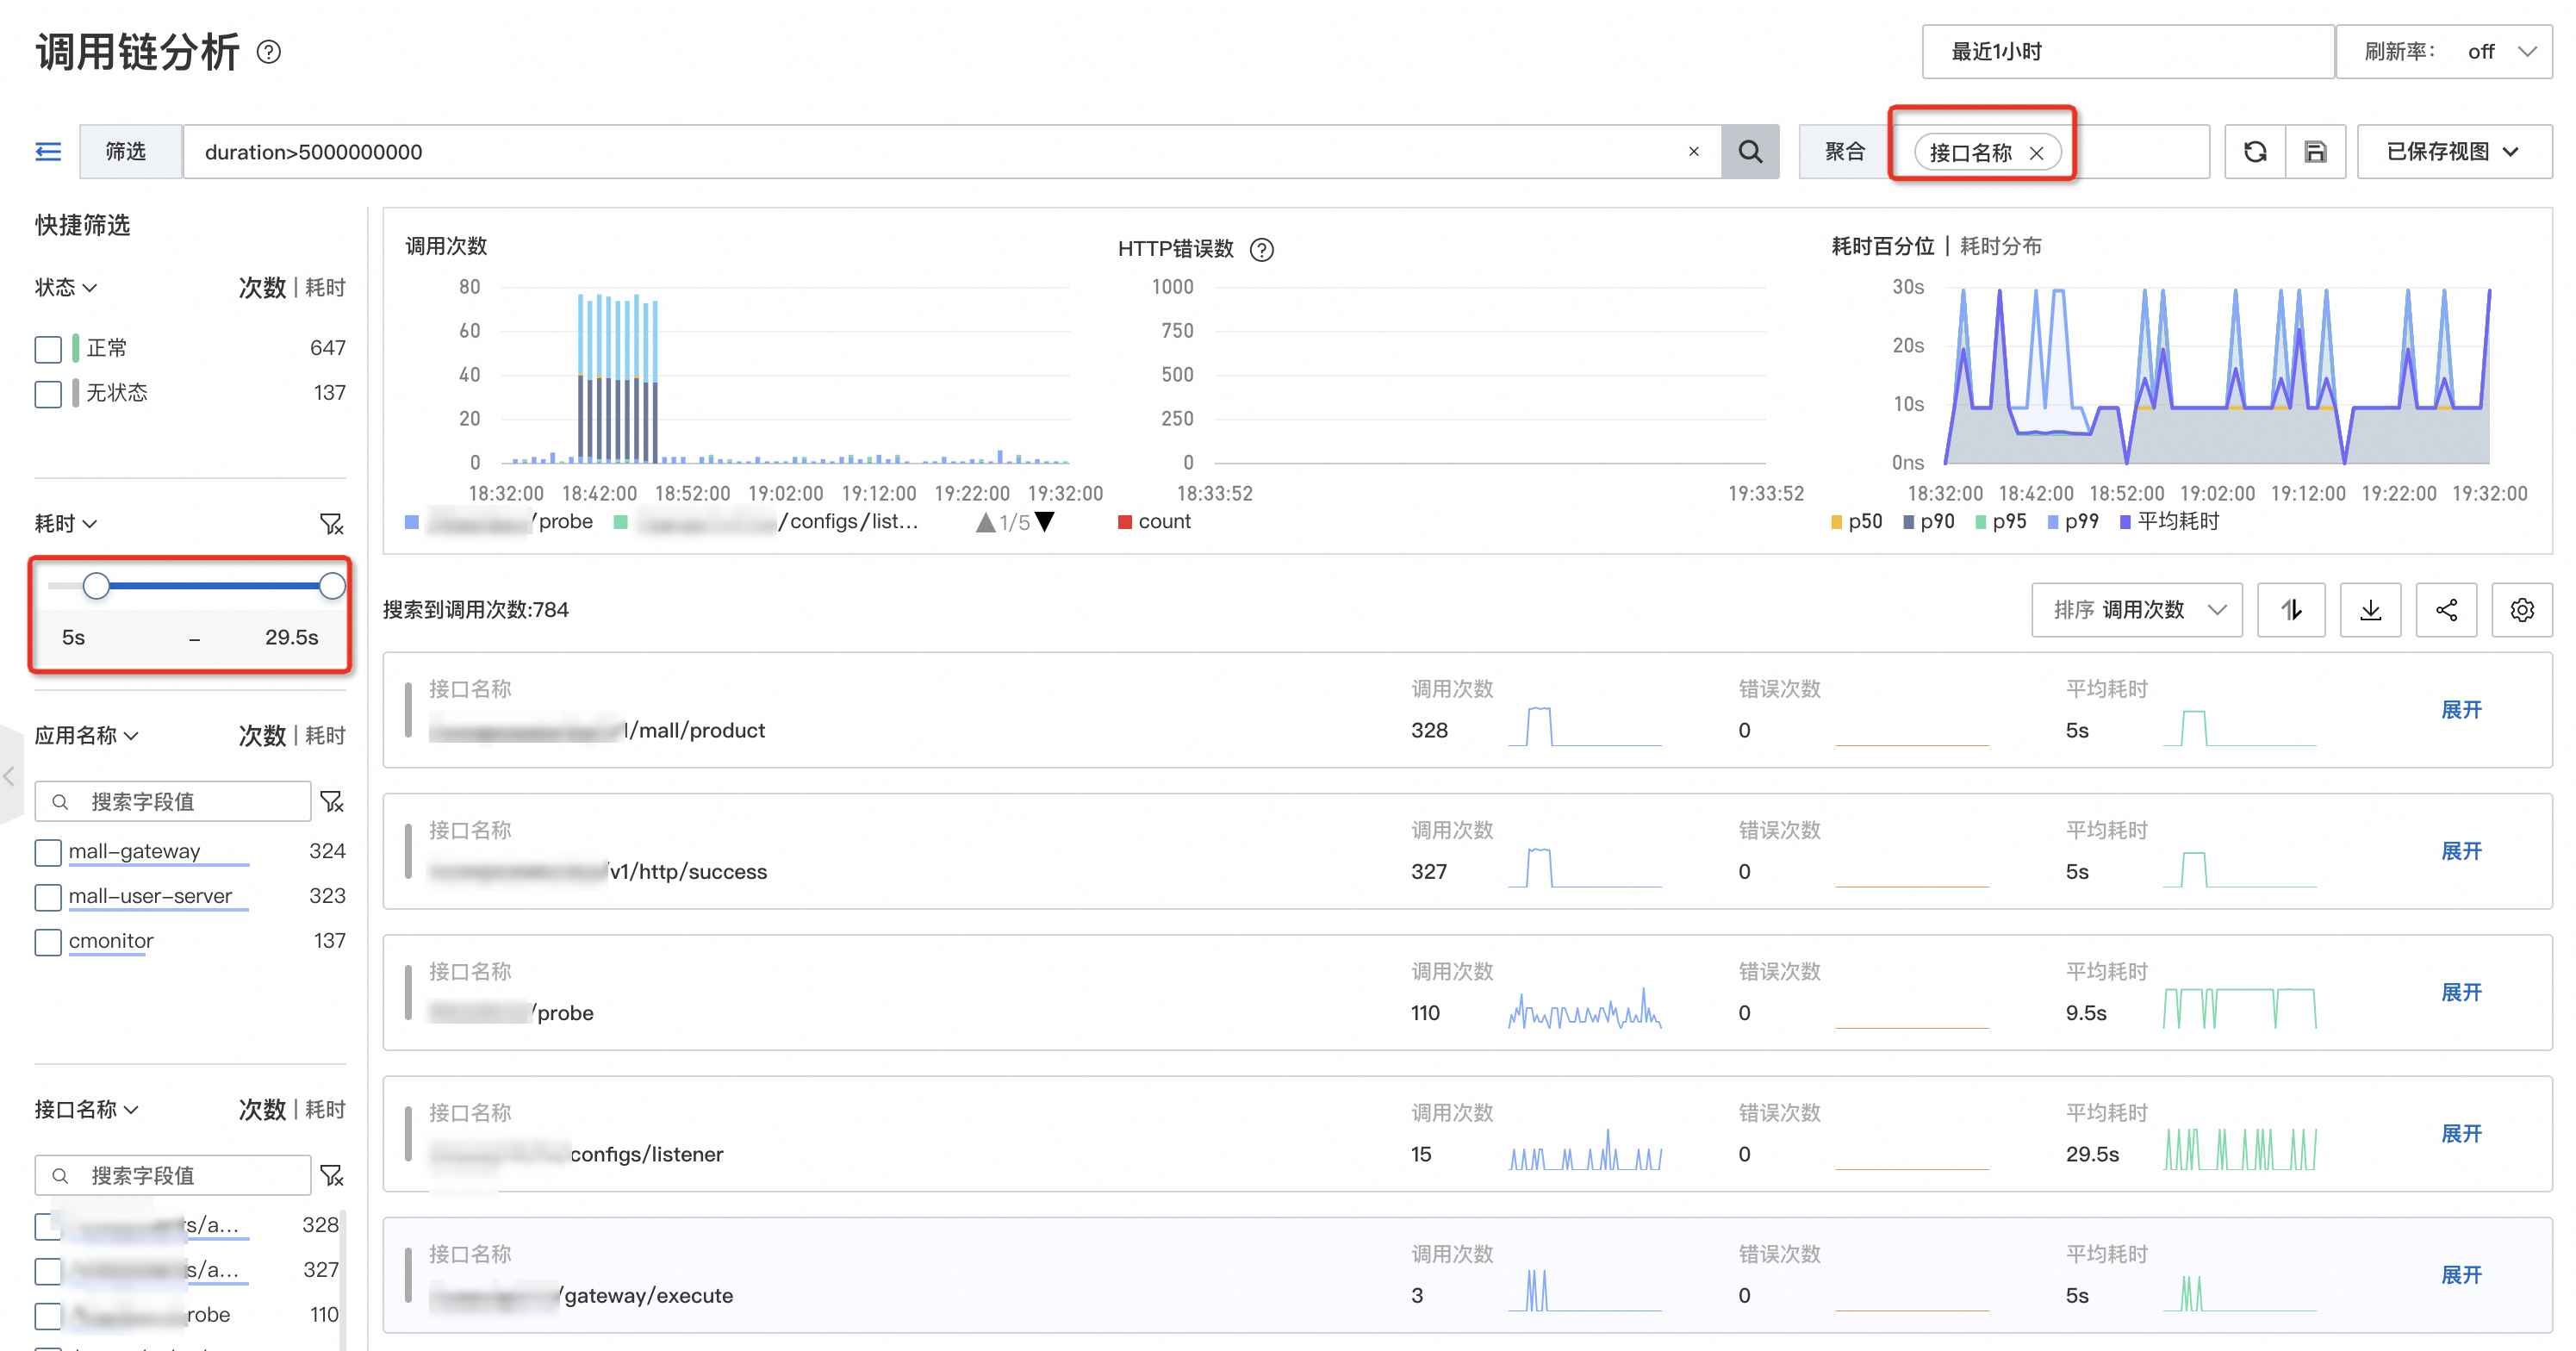Open the 排序 调用次数 dropdown
This screenshot has height=1351, width=2576.
pyautogui.click(x=2136, y=610)
